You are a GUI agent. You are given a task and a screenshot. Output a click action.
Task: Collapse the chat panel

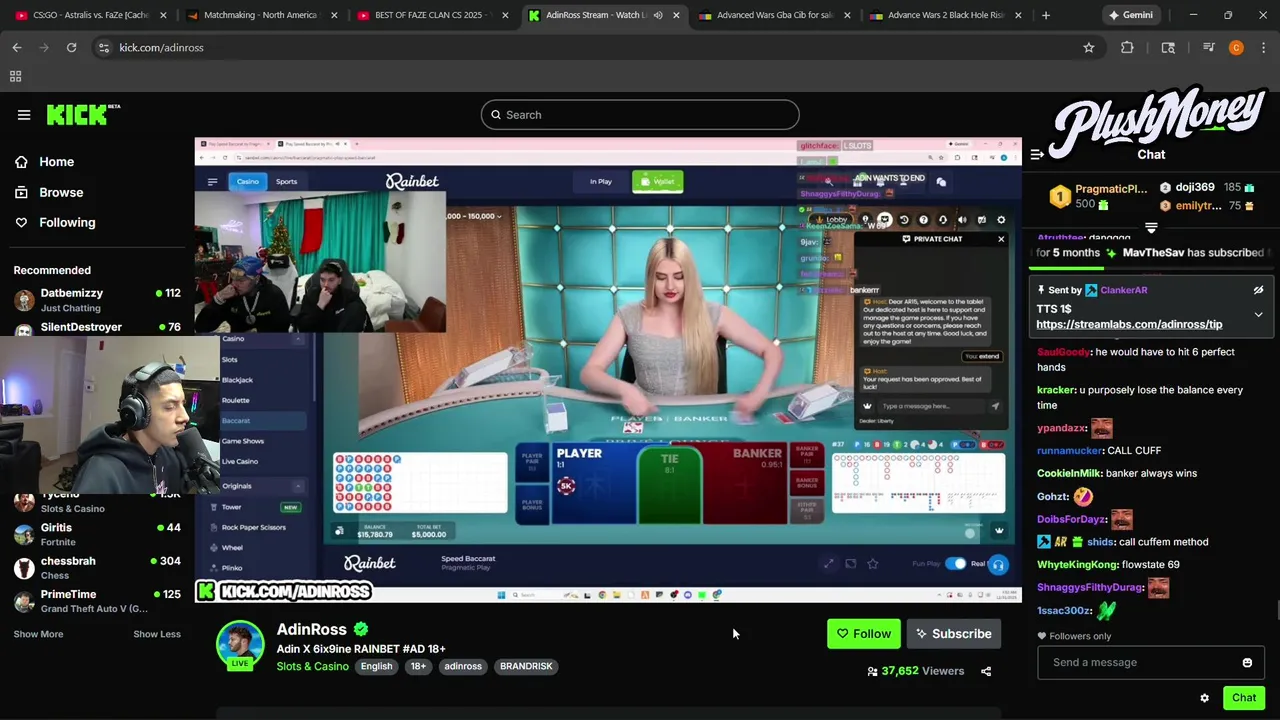click(1037, 154)
